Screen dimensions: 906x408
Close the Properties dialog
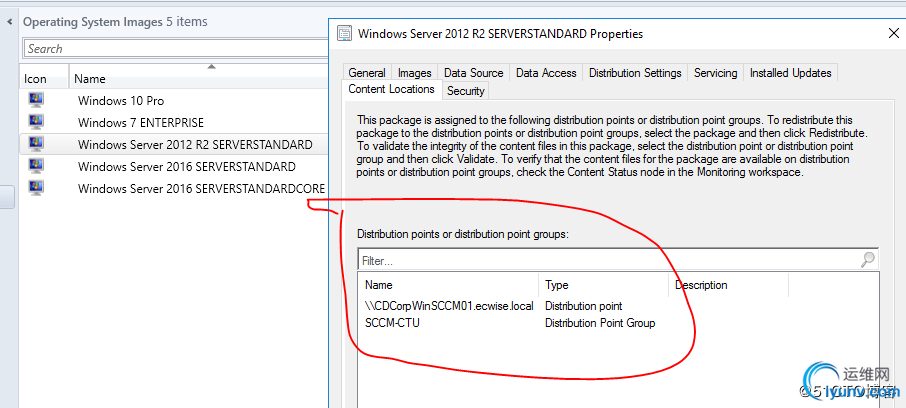click(893, 34)
